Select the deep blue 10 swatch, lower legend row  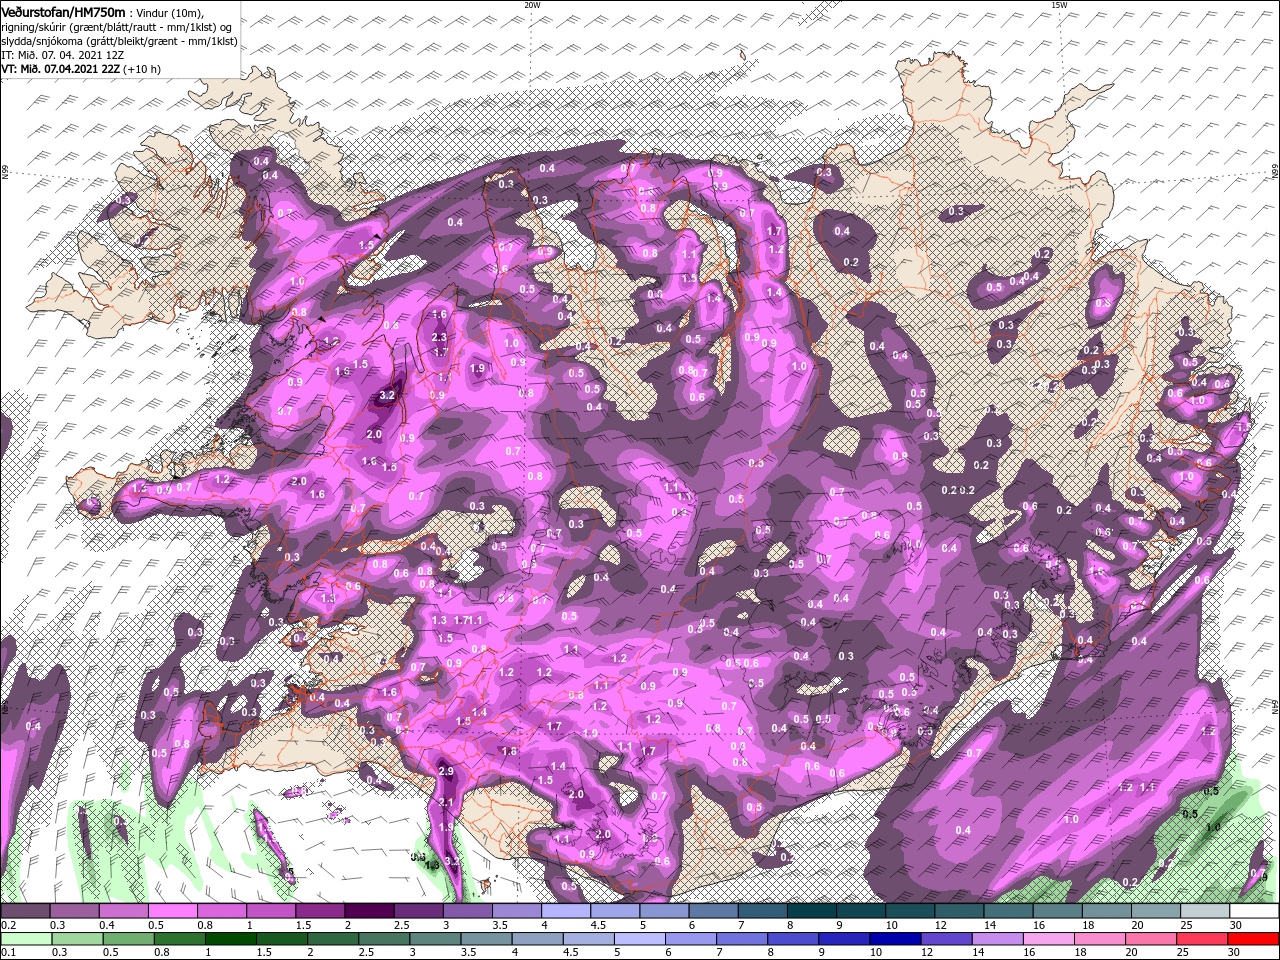895,939
